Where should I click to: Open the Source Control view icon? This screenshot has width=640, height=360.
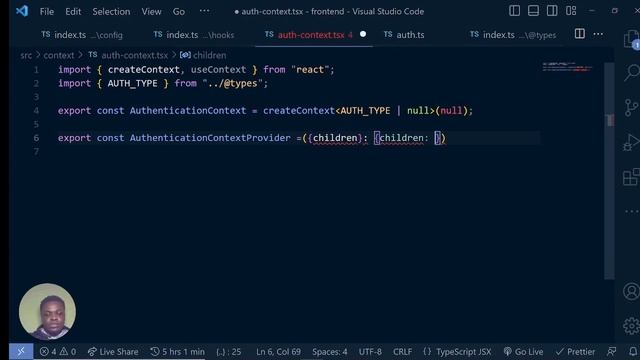point(631,108)
